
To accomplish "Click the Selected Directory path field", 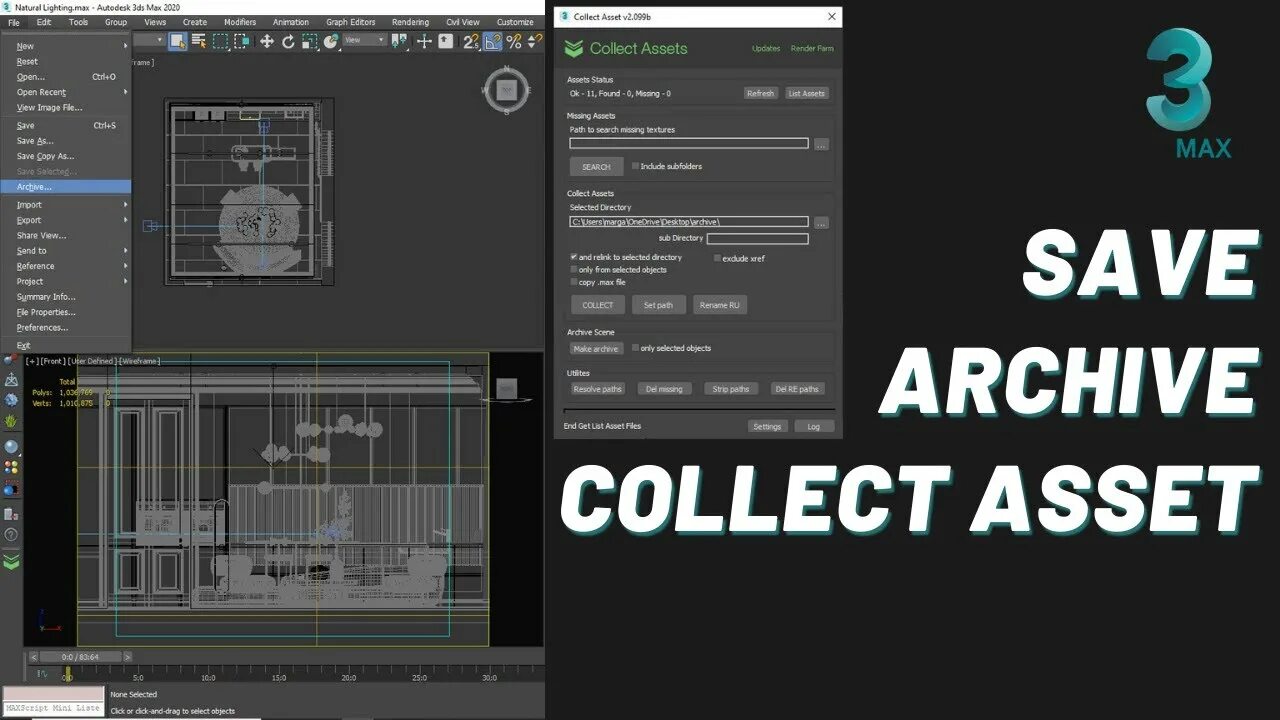I will 690,221.
